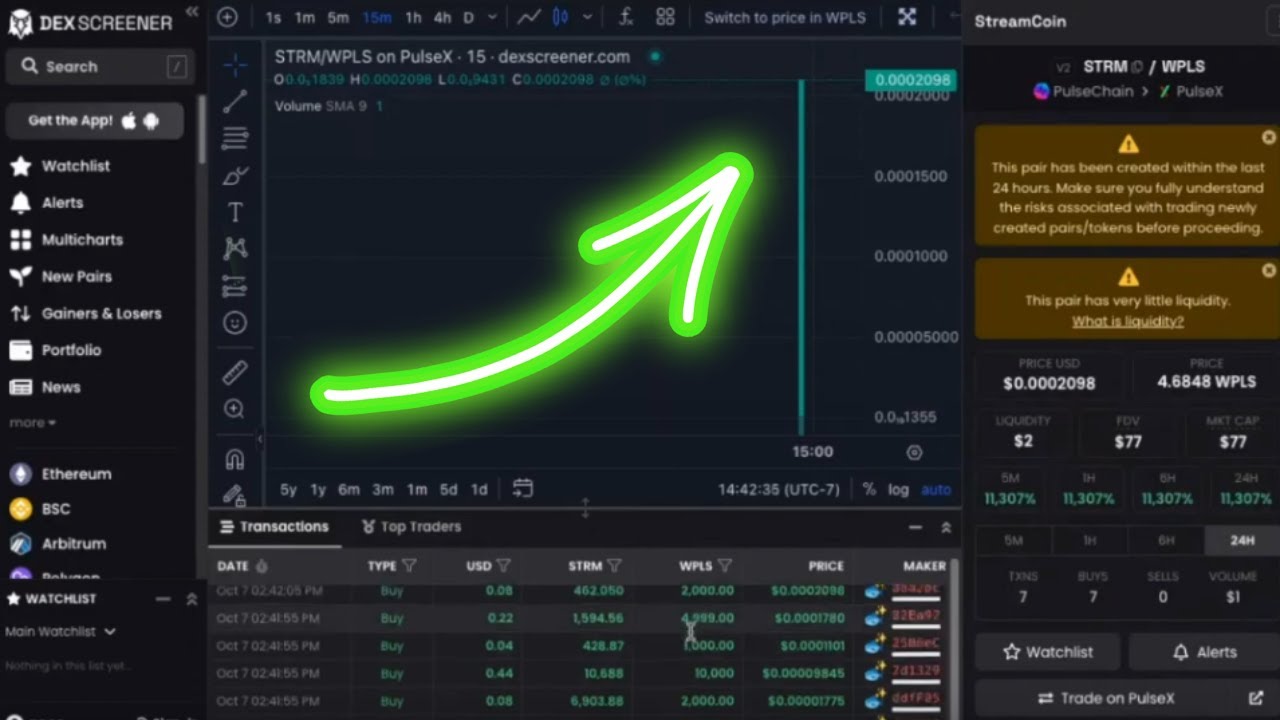Screen dimensions: 1280x720
Task: Open the Main Watchlist dropdown
Action: click(60, 632)
